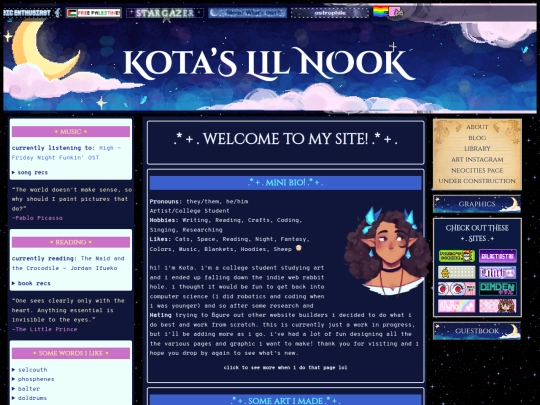Click the Pablo Picasso attribution text
540x405 pixels.
click(x=37, y=218)
